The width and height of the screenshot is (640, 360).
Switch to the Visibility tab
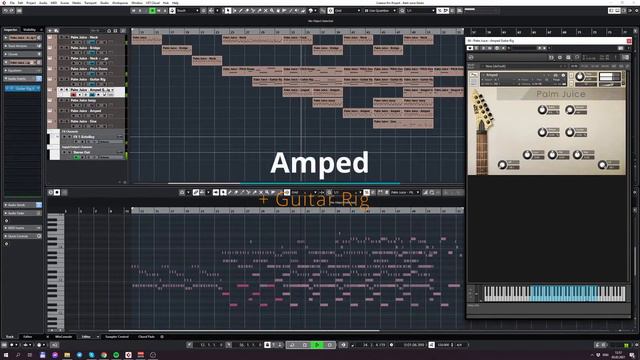29,30
